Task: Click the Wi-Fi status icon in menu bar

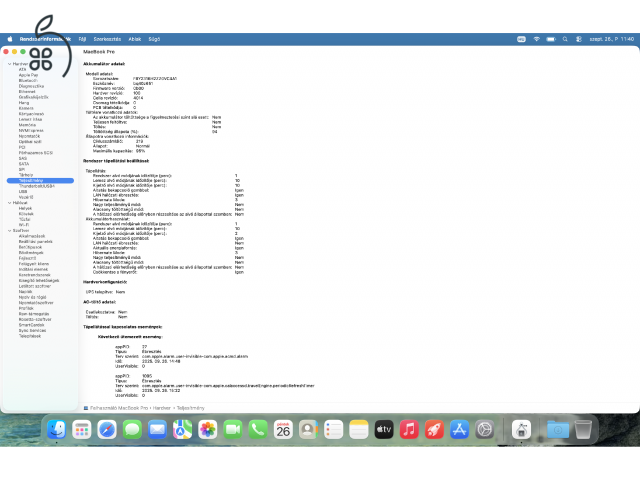Action: coord(536,39)
